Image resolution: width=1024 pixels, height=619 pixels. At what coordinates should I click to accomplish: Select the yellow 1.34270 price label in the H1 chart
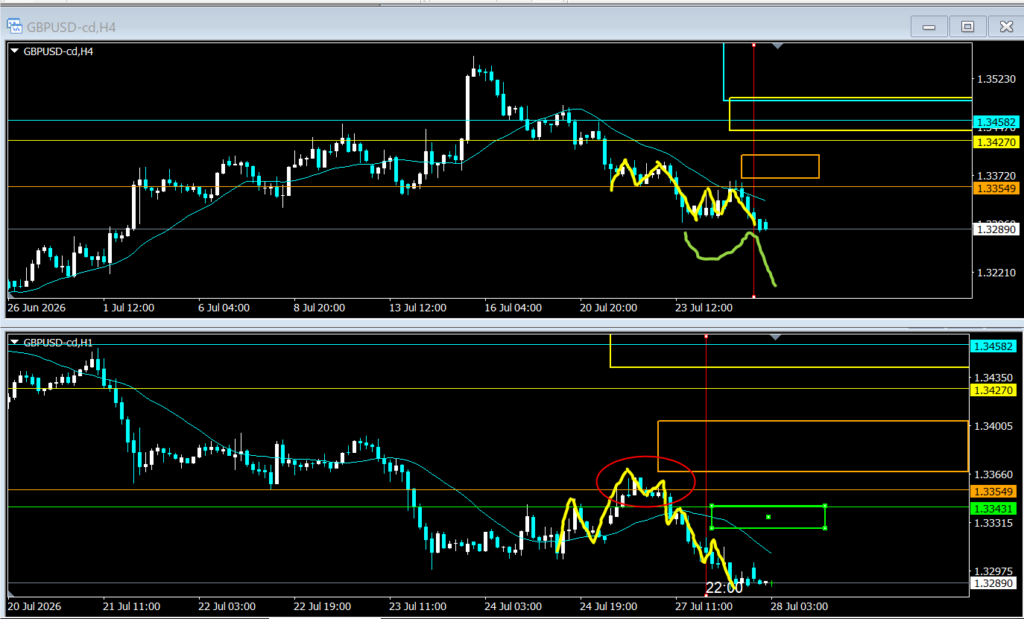point(993,390)
